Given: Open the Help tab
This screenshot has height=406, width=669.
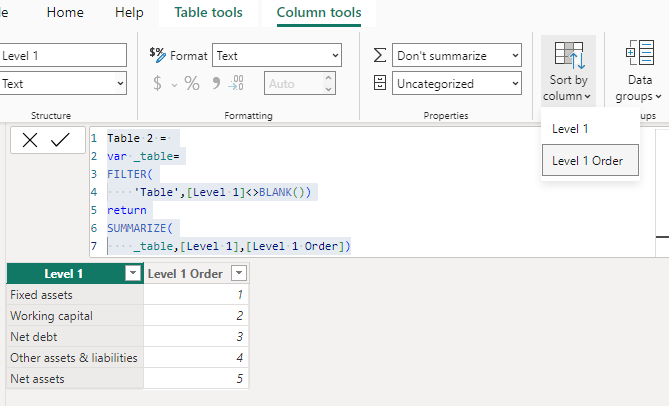Looking at the screenshot, I should [x=129, y=12].
